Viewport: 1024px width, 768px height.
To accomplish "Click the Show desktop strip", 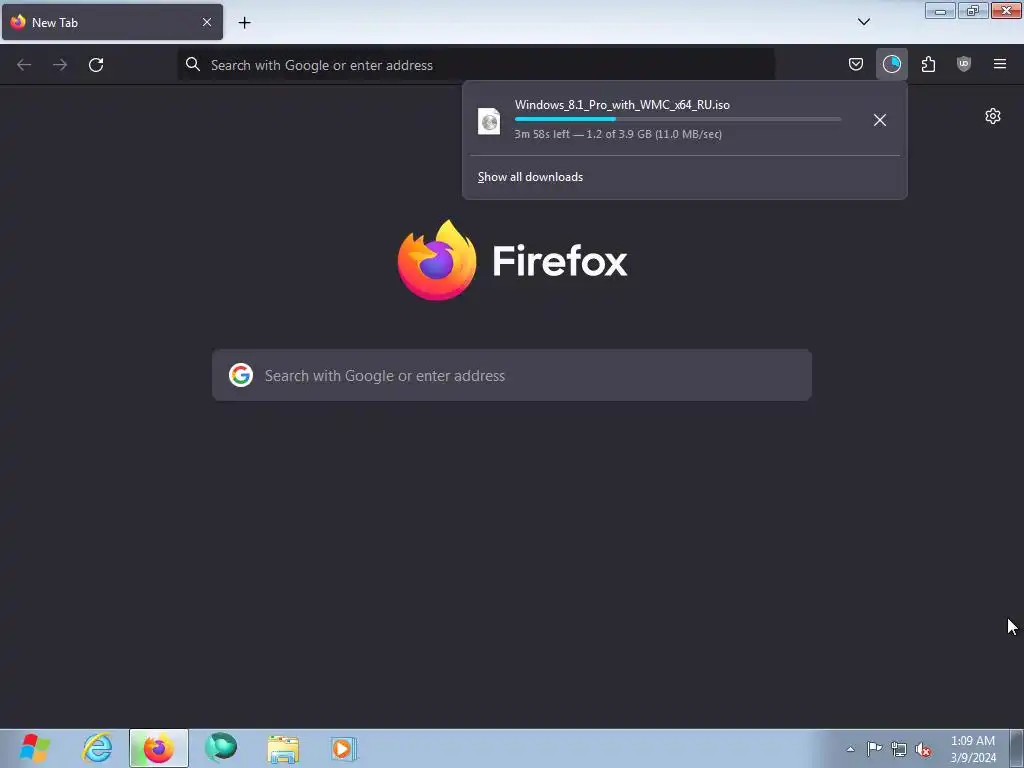I will click(1017, 748).
